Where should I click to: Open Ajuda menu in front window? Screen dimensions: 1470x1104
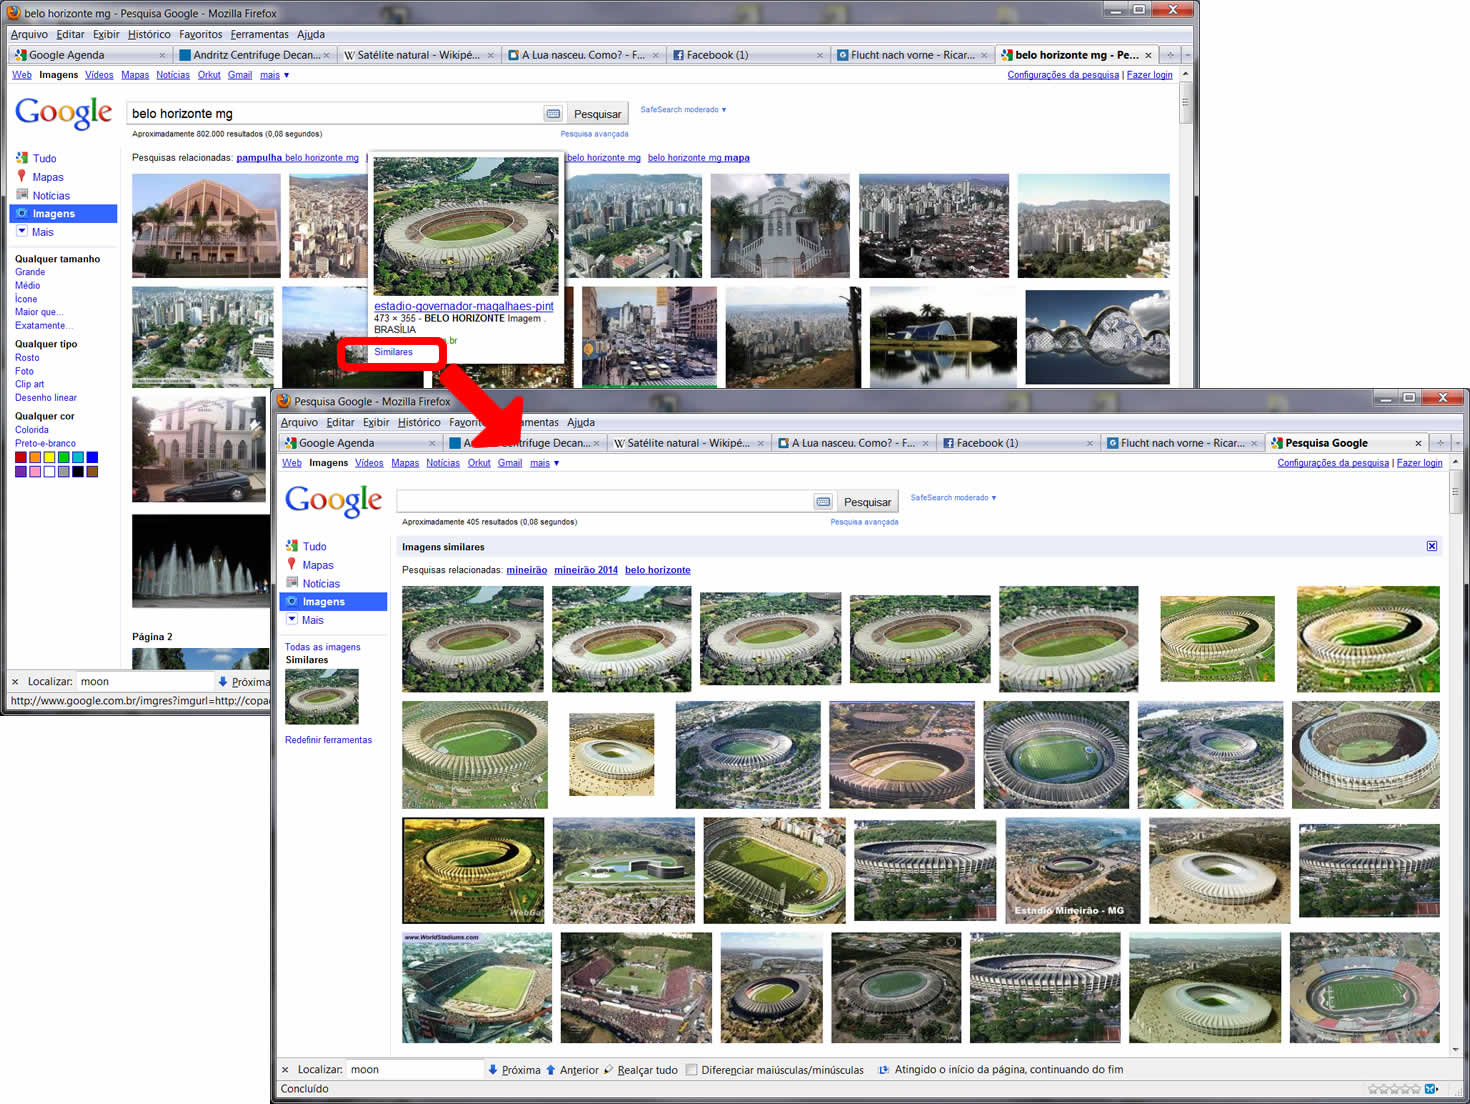[x=580, y=422]
